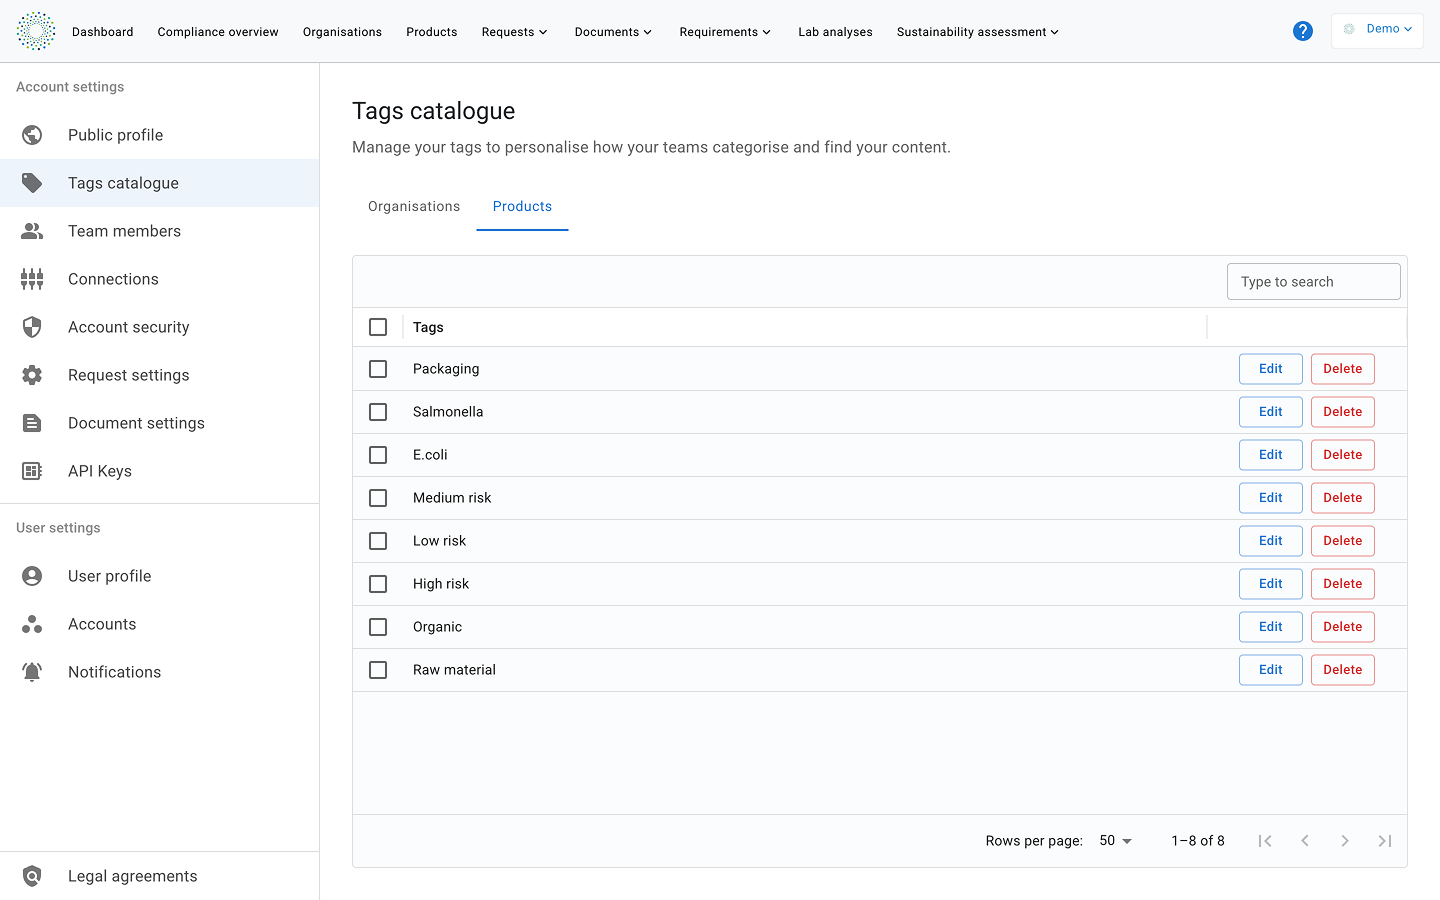Delete the Salmonella tag

pos(1343,412)
